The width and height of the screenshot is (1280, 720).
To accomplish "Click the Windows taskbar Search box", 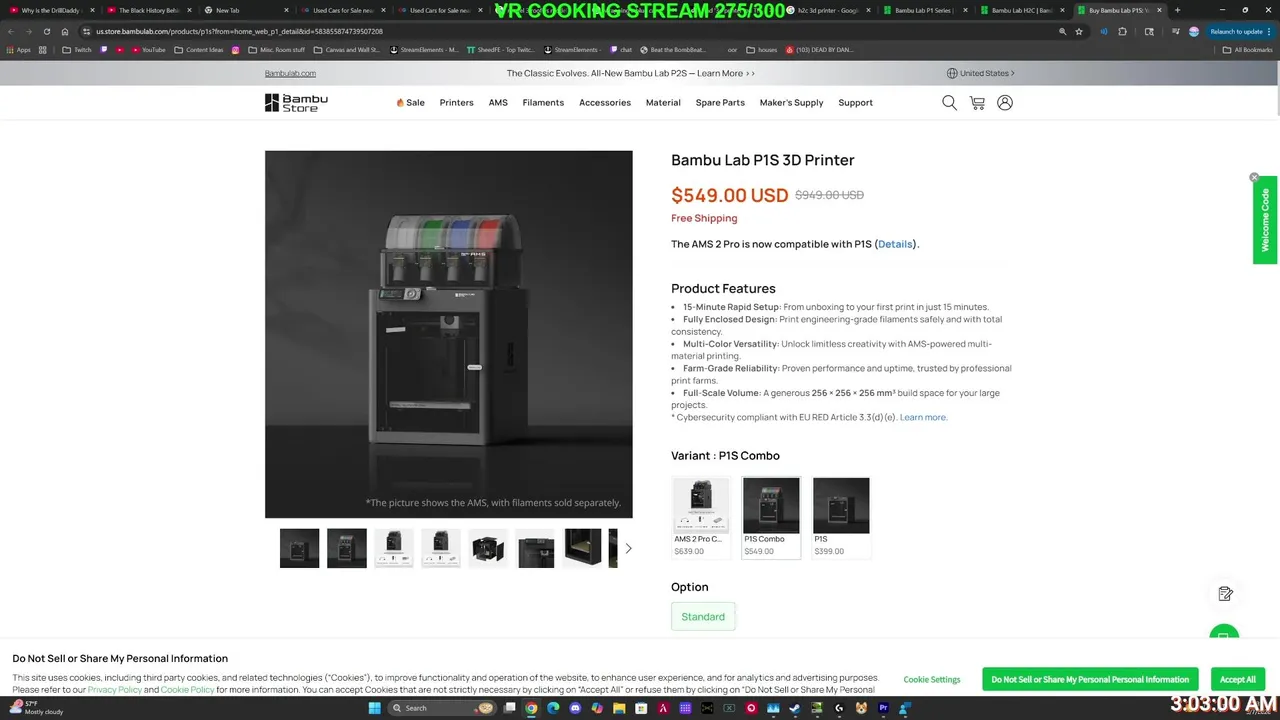I will point(443,708).
